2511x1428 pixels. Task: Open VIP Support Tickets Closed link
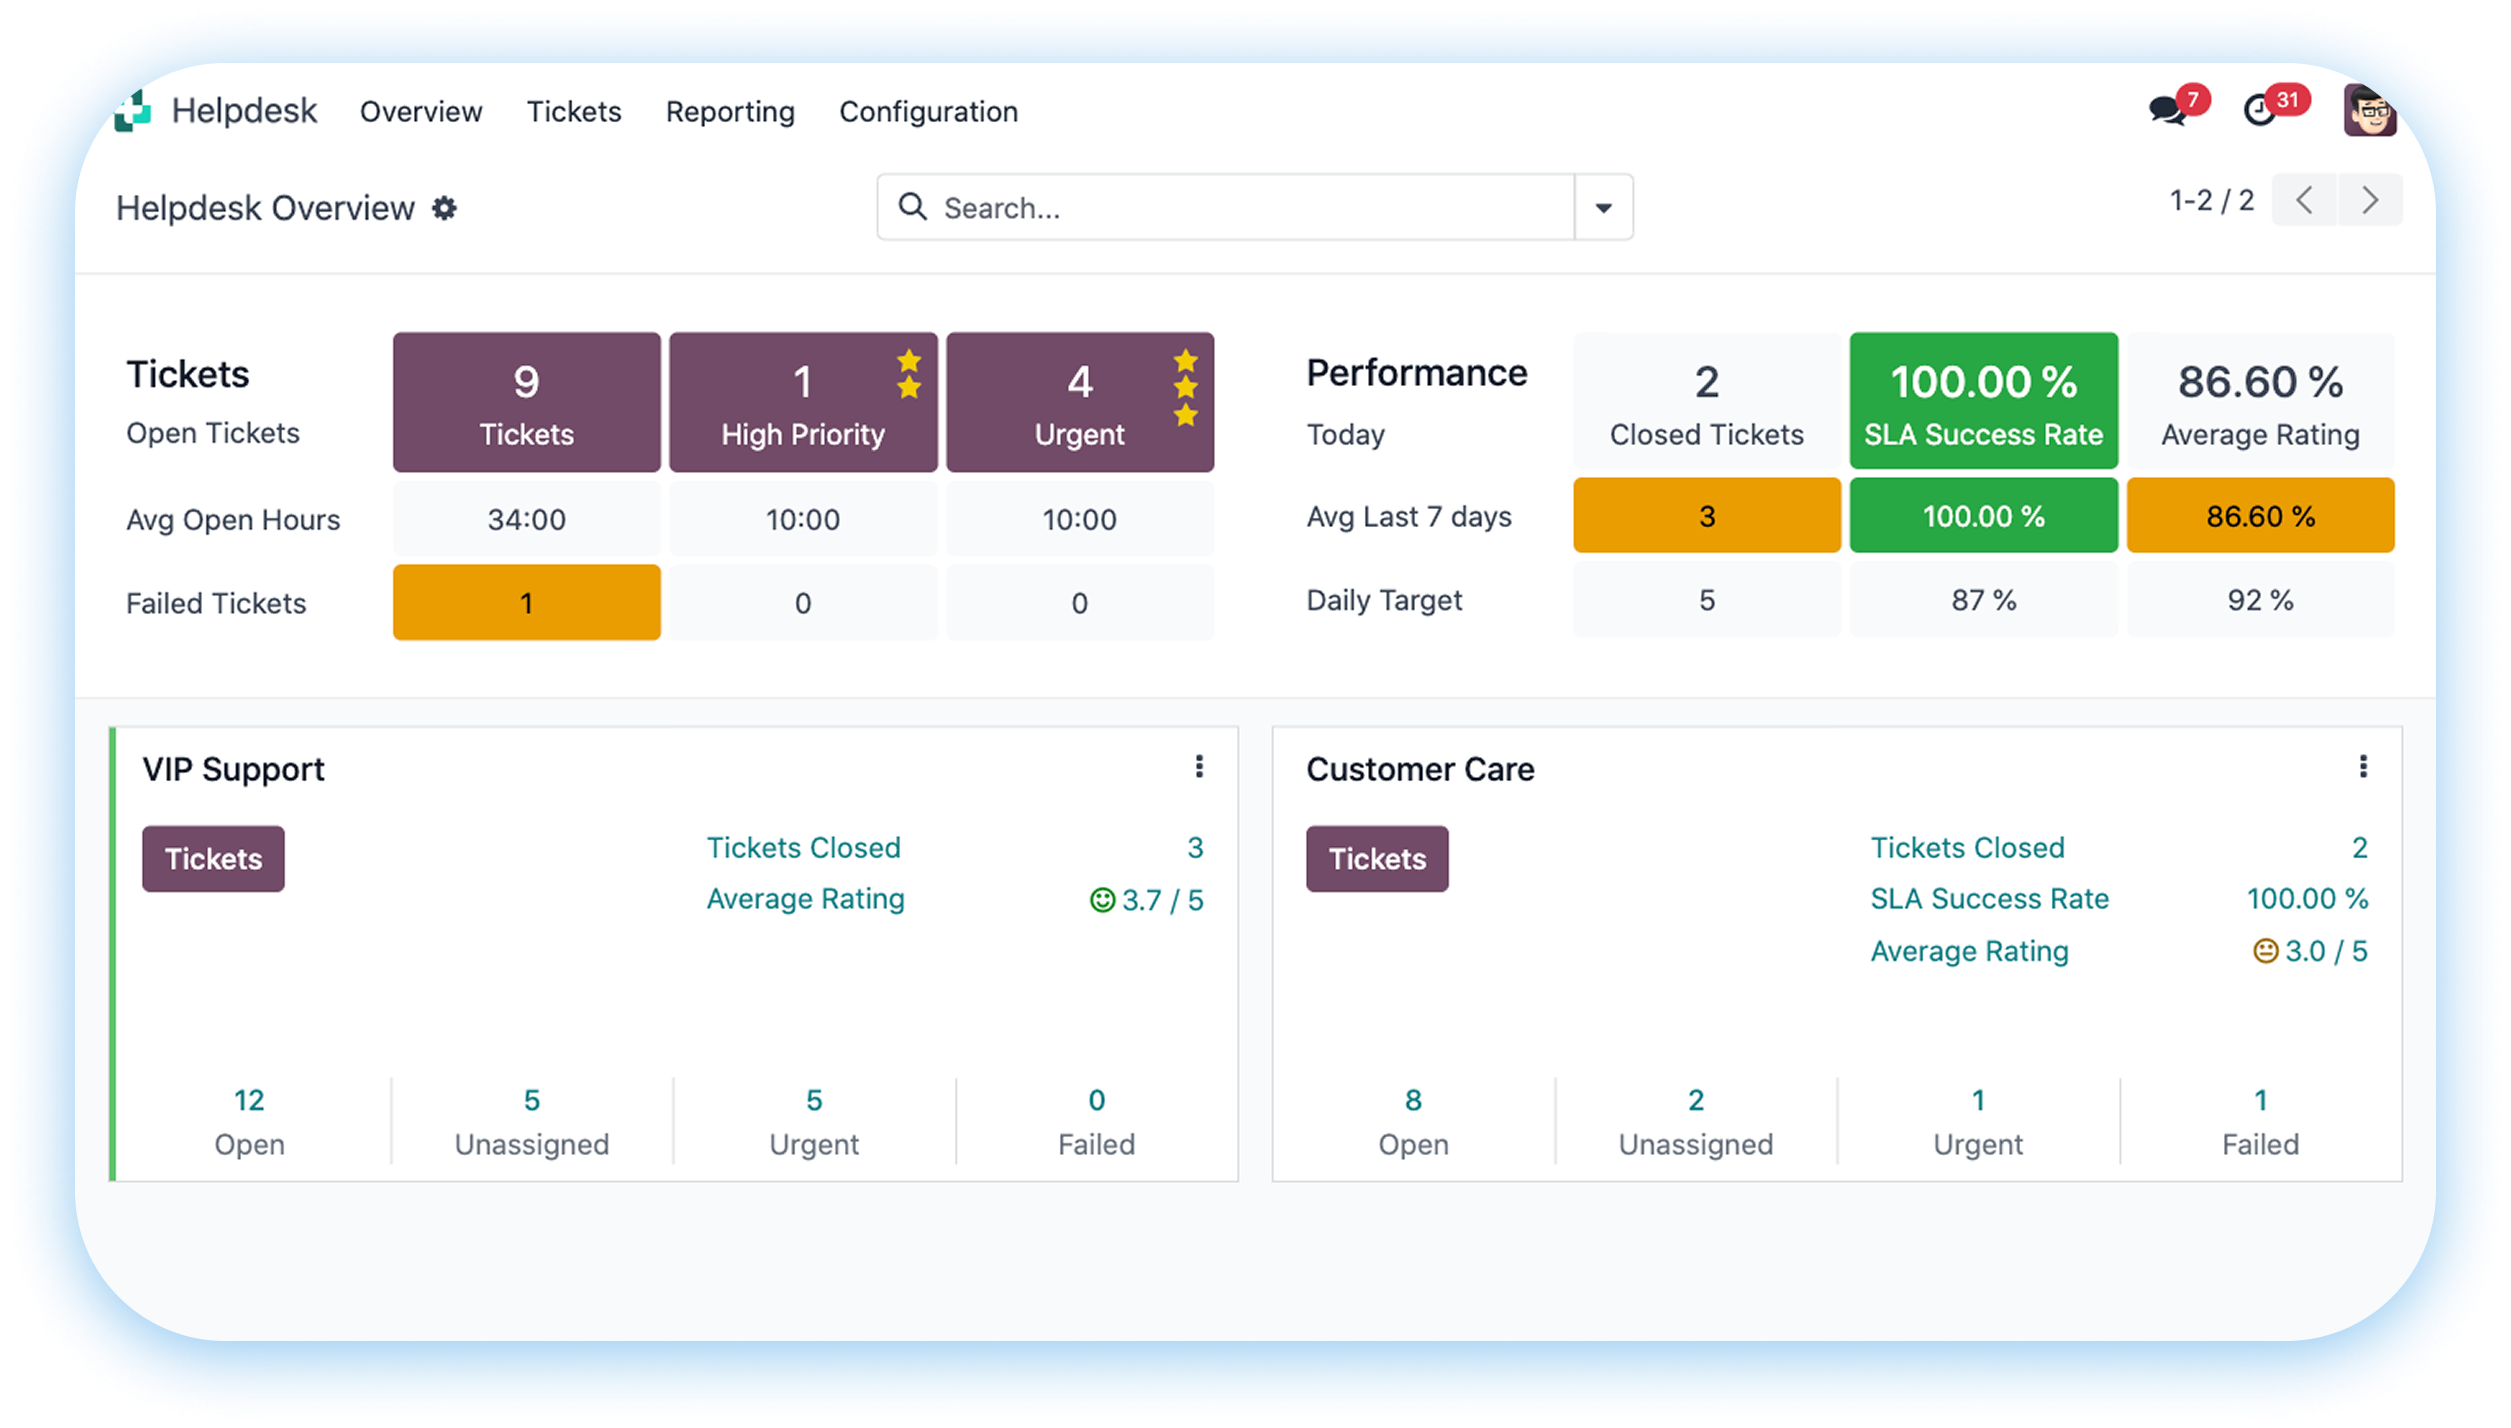[803, 848]
